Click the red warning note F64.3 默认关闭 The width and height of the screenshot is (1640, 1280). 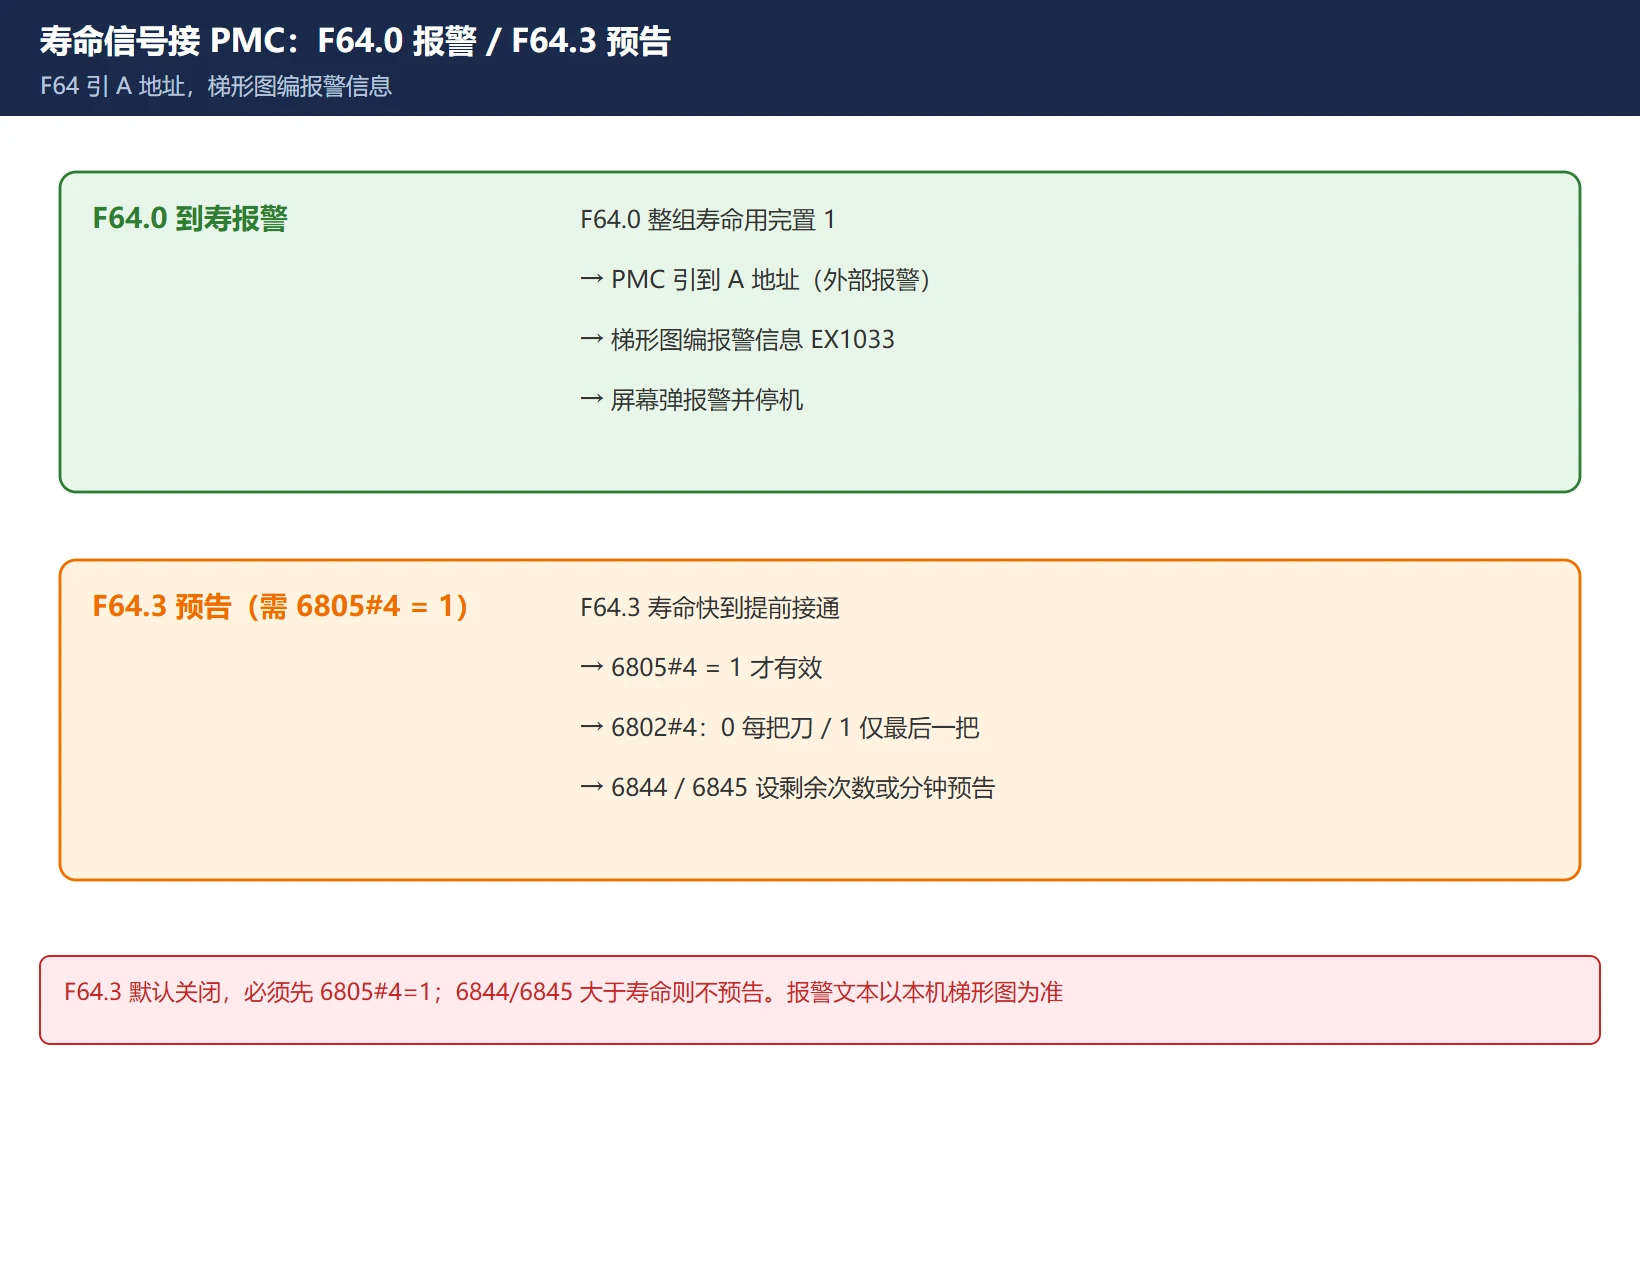click(820, 1000)
